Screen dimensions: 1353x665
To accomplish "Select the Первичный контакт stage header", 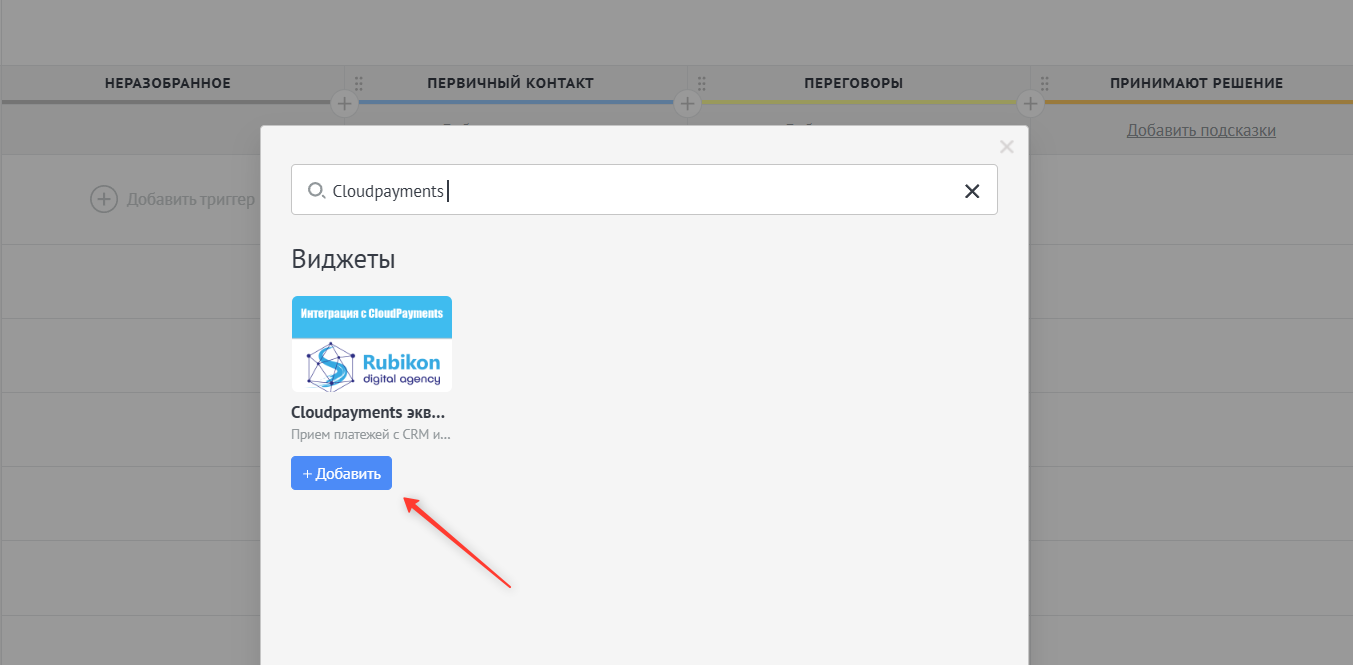I will click(x=510, y=83).
